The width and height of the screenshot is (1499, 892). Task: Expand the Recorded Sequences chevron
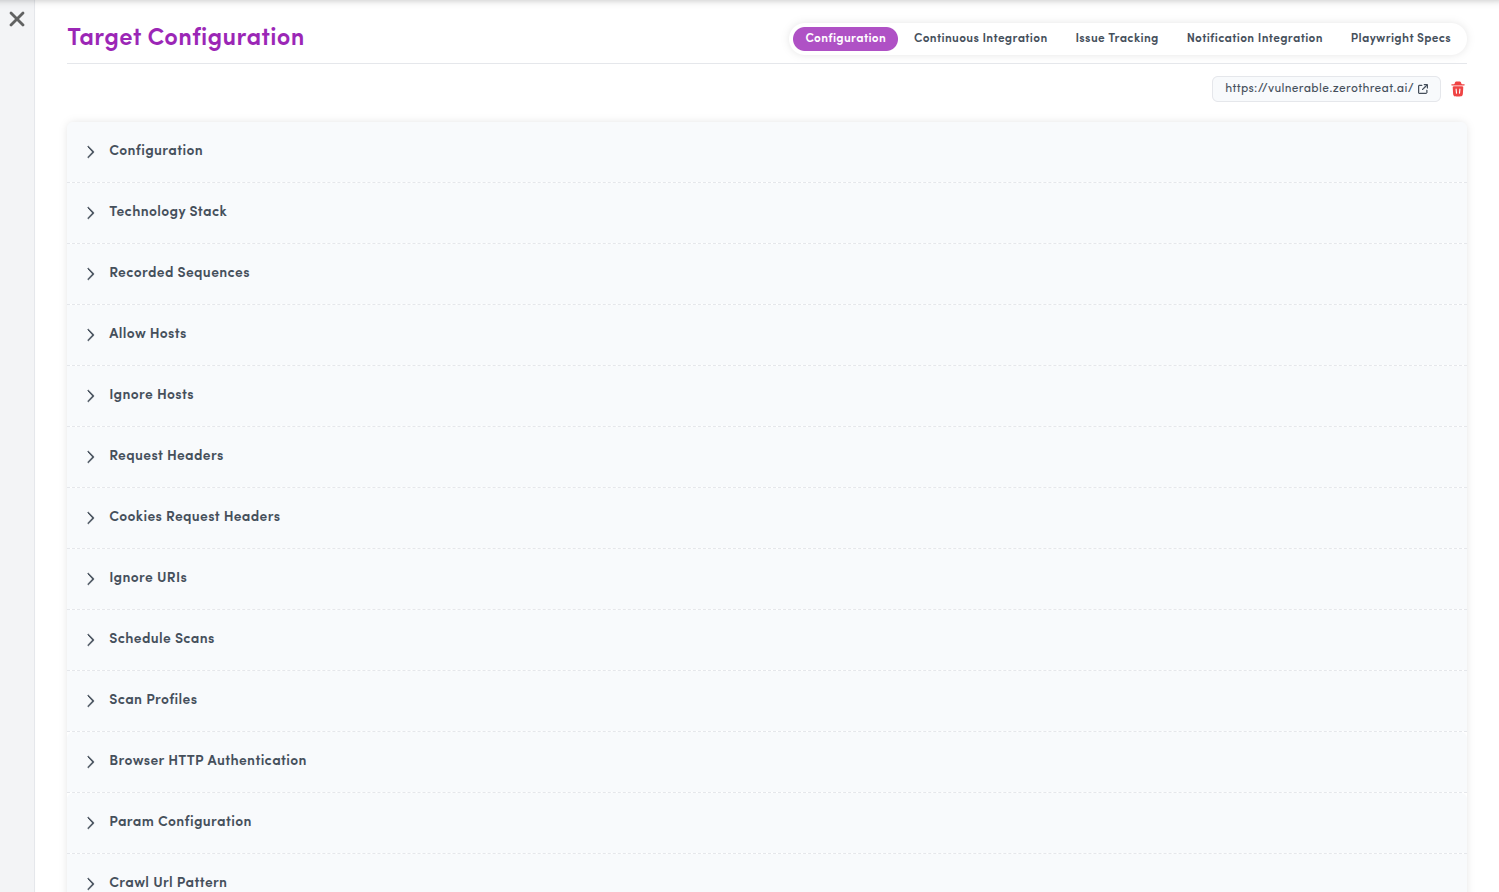click(90, 274)
